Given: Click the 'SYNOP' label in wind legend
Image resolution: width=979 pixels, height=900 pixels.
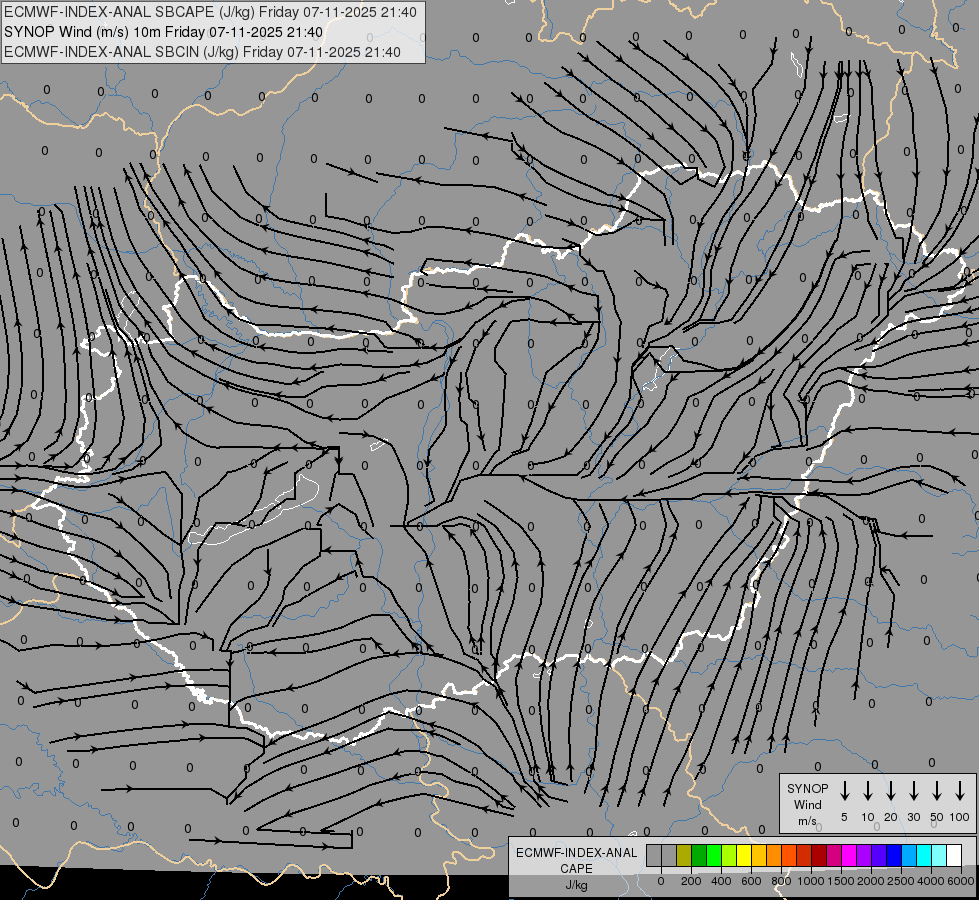Looking at the screenshot, I should (x=807, y=788).
